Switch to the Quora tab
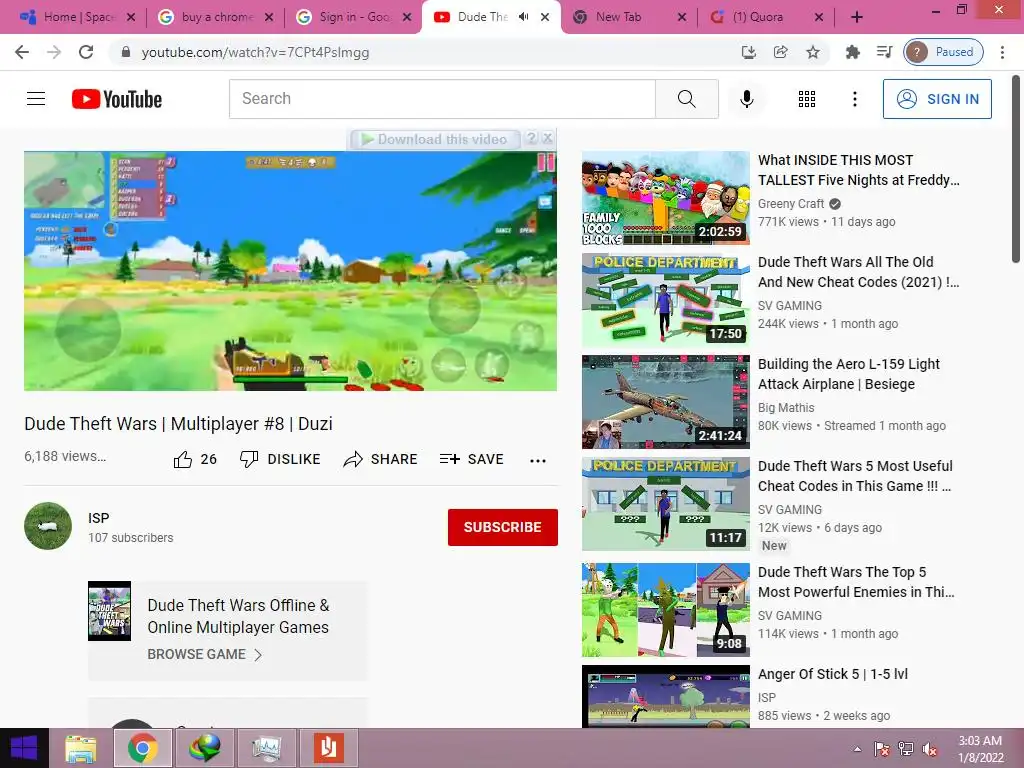Screen dimensions: 1024x768 click(x=766, y=17)
